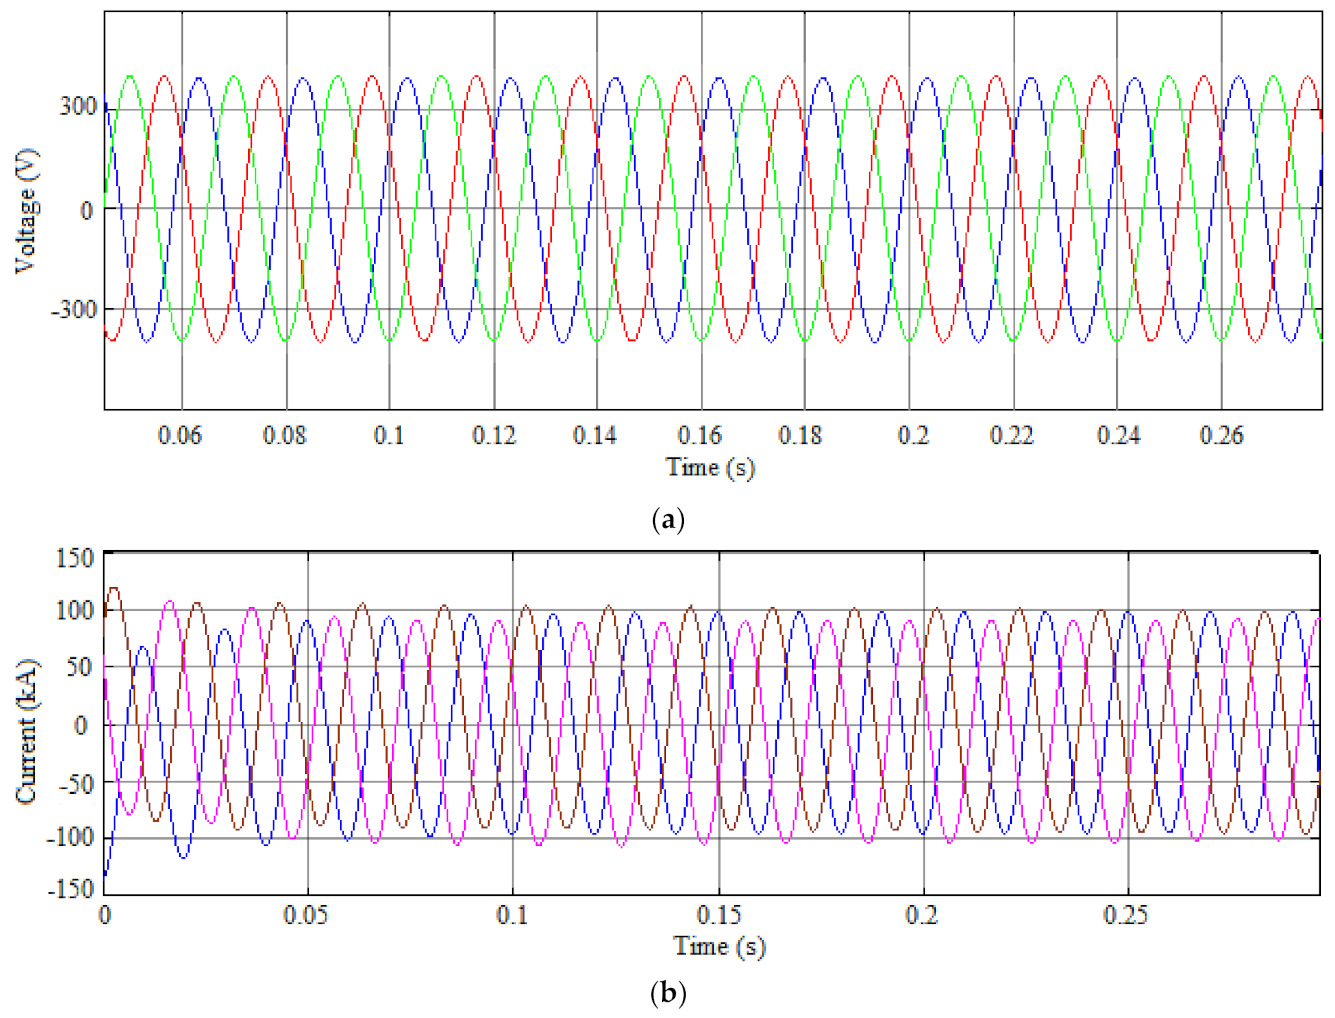Click the Time (s) label under the current plot

click(719, 946)
